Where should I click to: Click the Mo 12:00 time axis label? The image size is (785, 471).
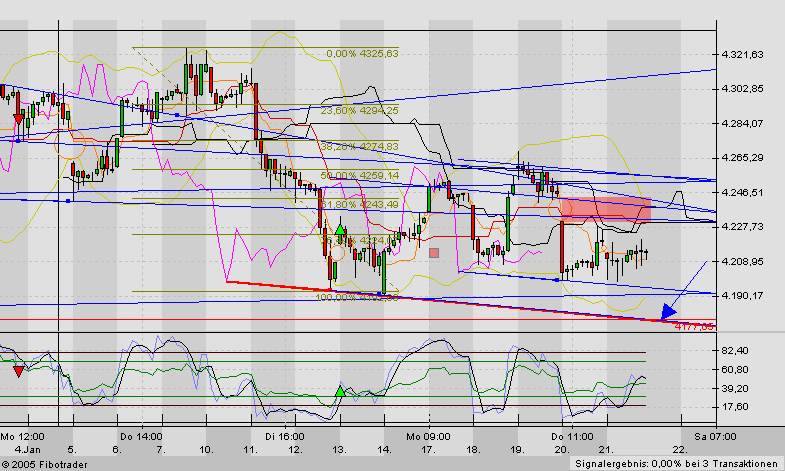[22, 436]
